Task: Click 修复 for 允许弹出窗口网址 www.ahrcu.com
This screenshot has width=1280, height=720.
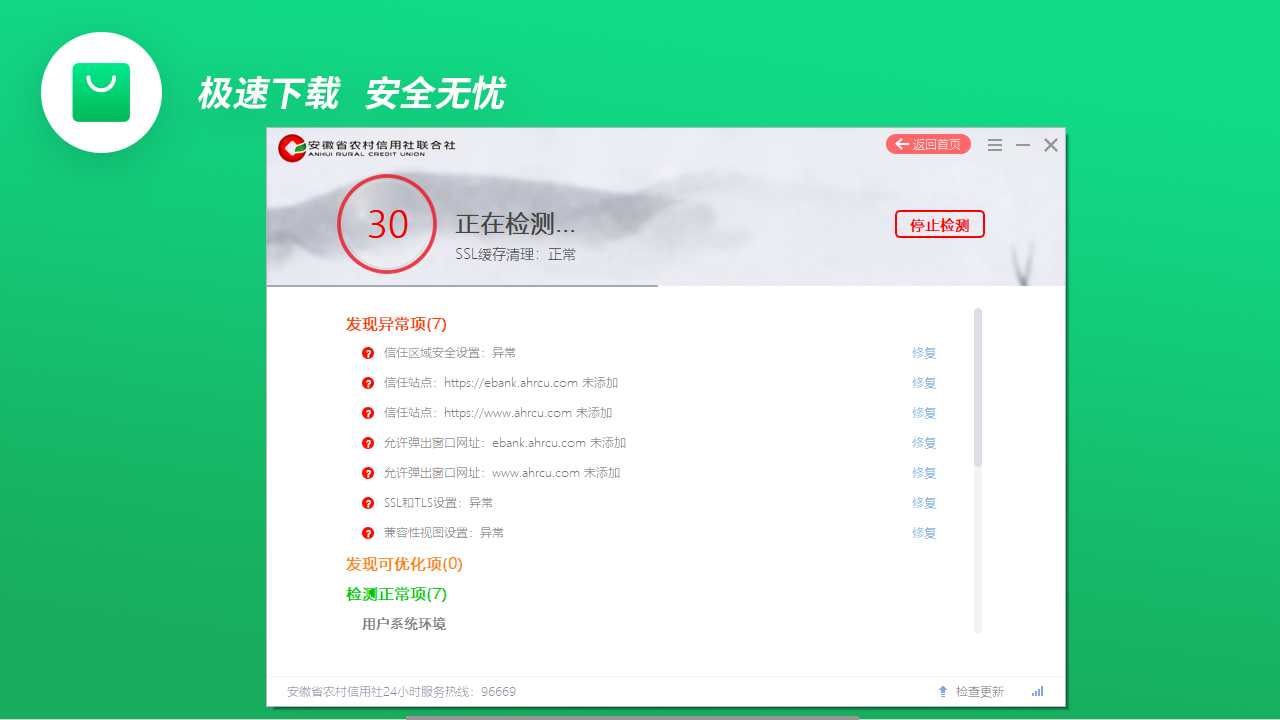Action: point(923,473)
